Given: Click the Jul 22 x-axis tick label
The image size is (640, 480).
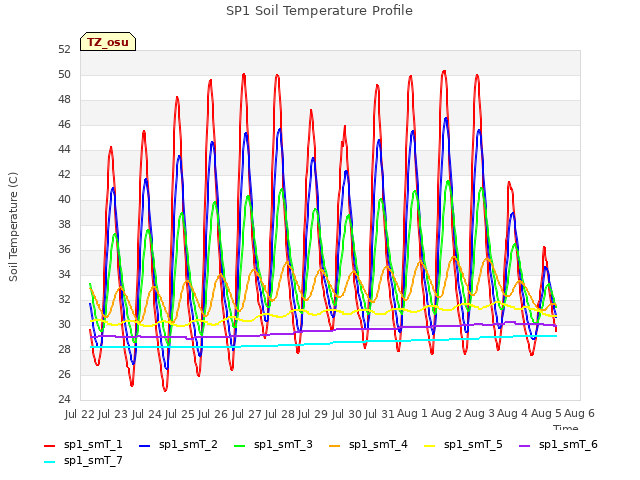Looking at the screenshot, I should point(80,414).
